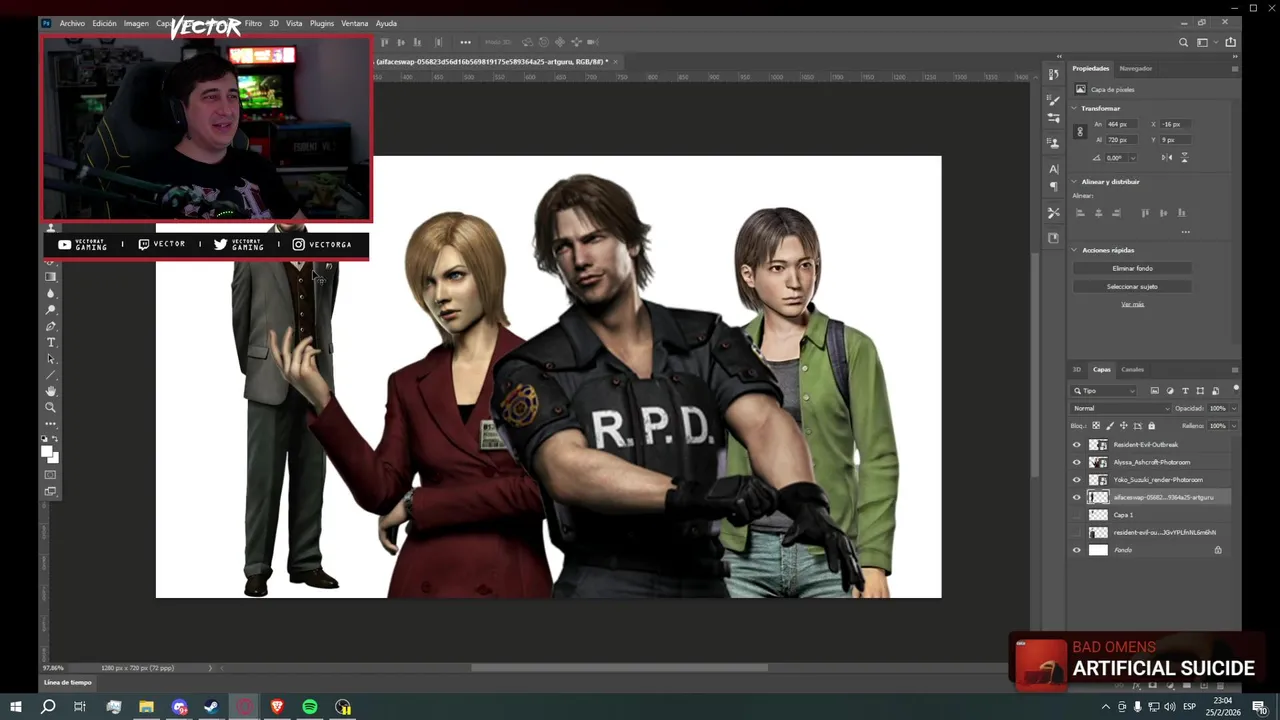1280x720 pixels.
Task: Switch to the Navegador tab
Action: (x=1135, y=68)
